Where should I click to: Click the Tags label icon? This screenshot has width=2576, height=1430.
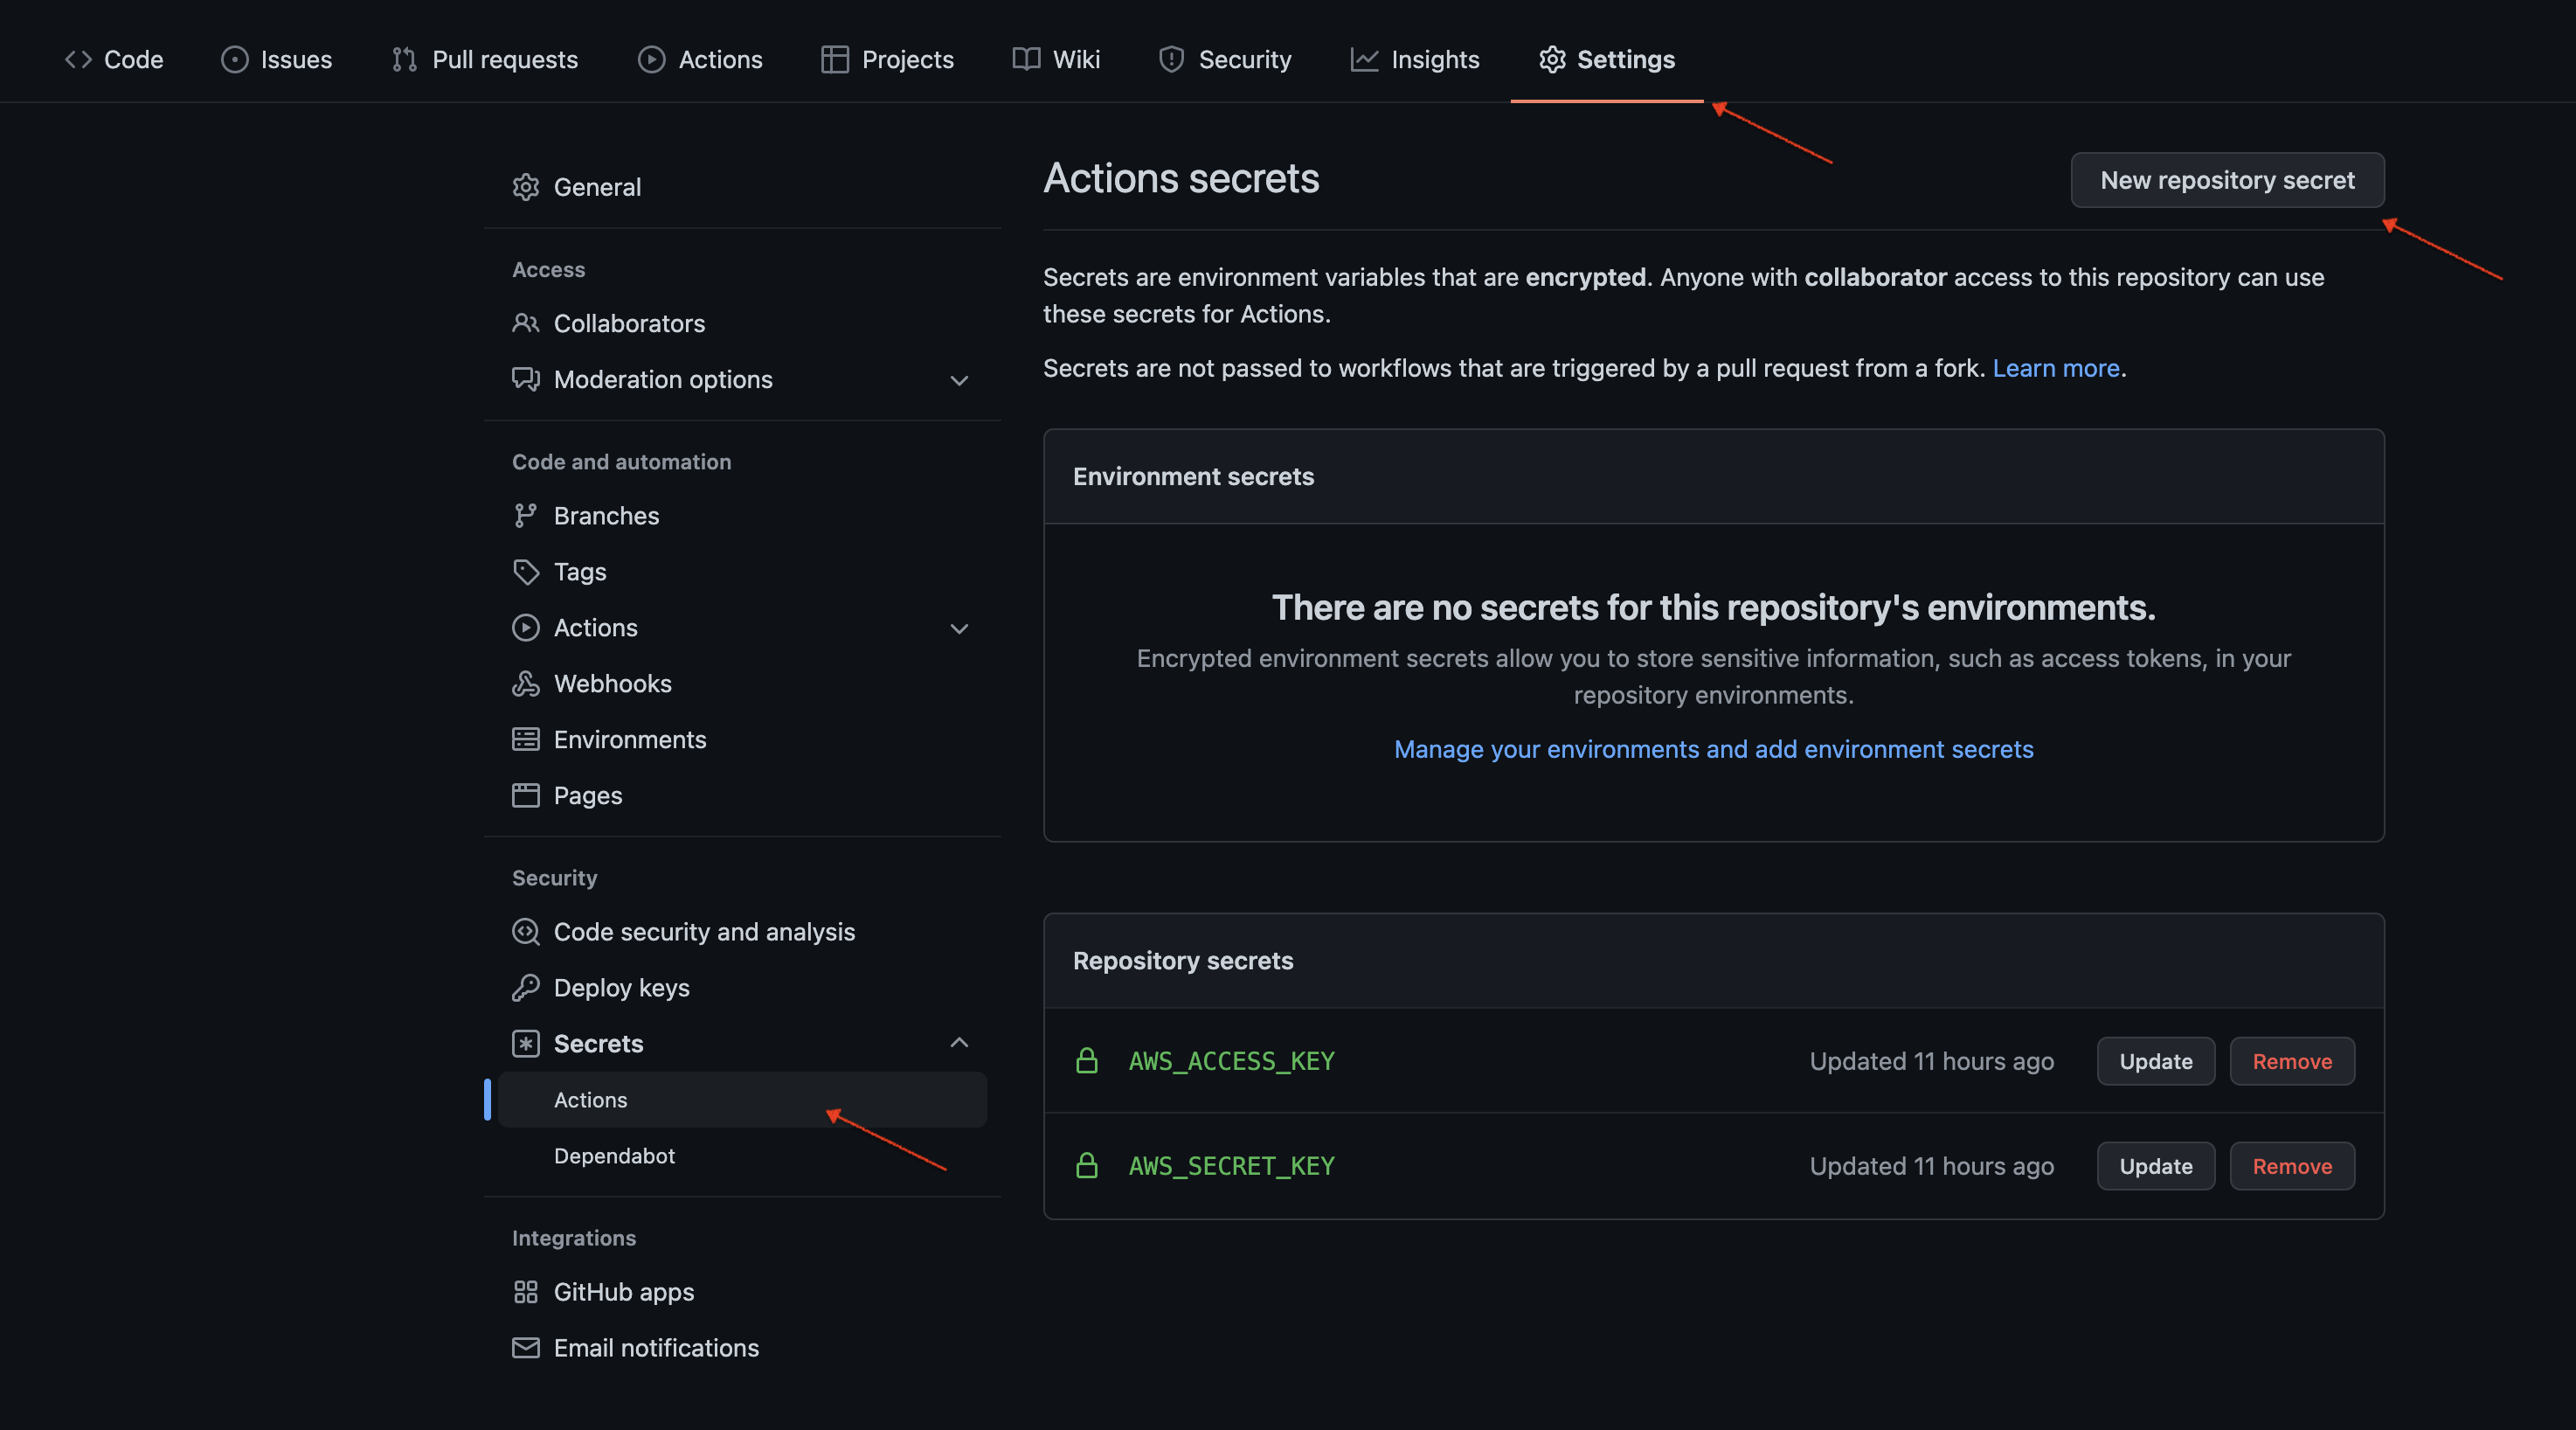click(x=525, y=572)
